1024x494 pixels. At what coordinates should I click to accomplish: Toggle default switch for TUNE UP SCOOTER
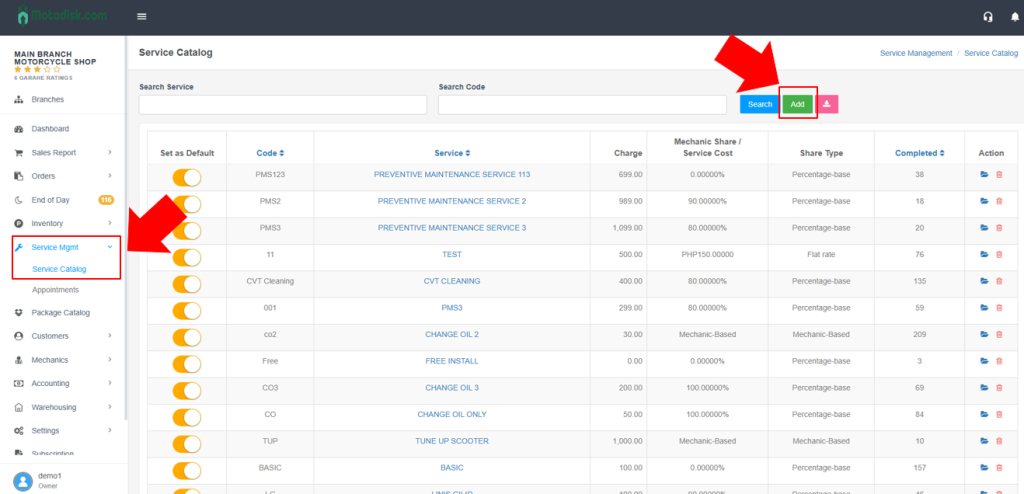(x=187, y=442)
